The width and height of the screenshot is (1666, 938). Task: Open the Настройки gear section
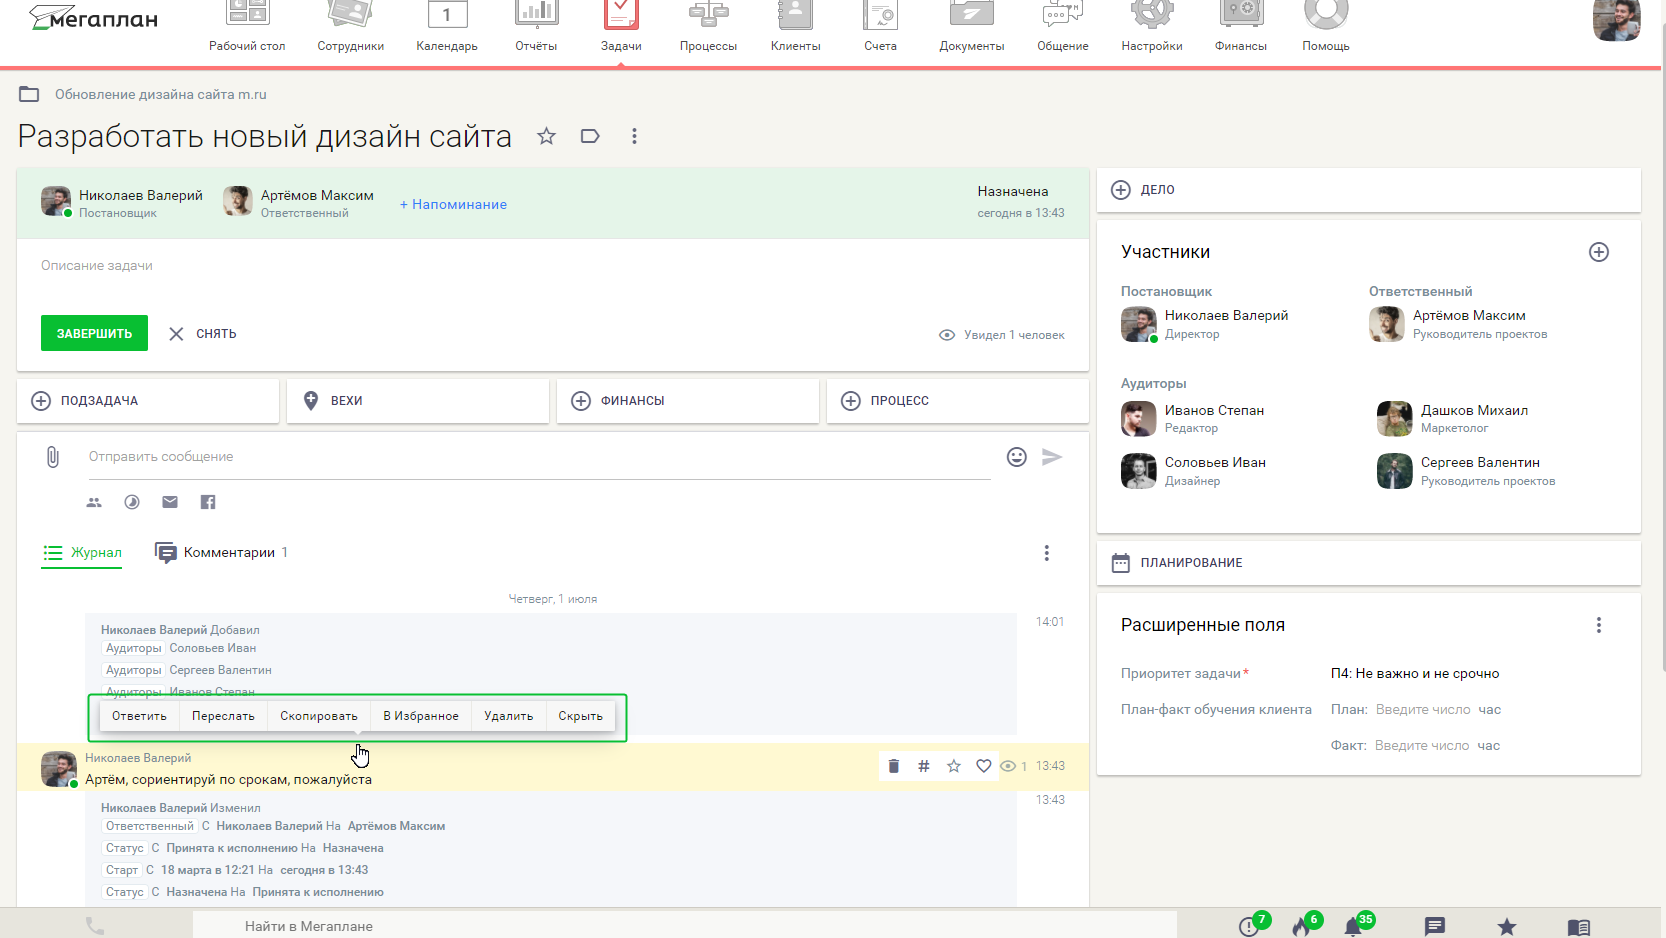(1151, 28)
